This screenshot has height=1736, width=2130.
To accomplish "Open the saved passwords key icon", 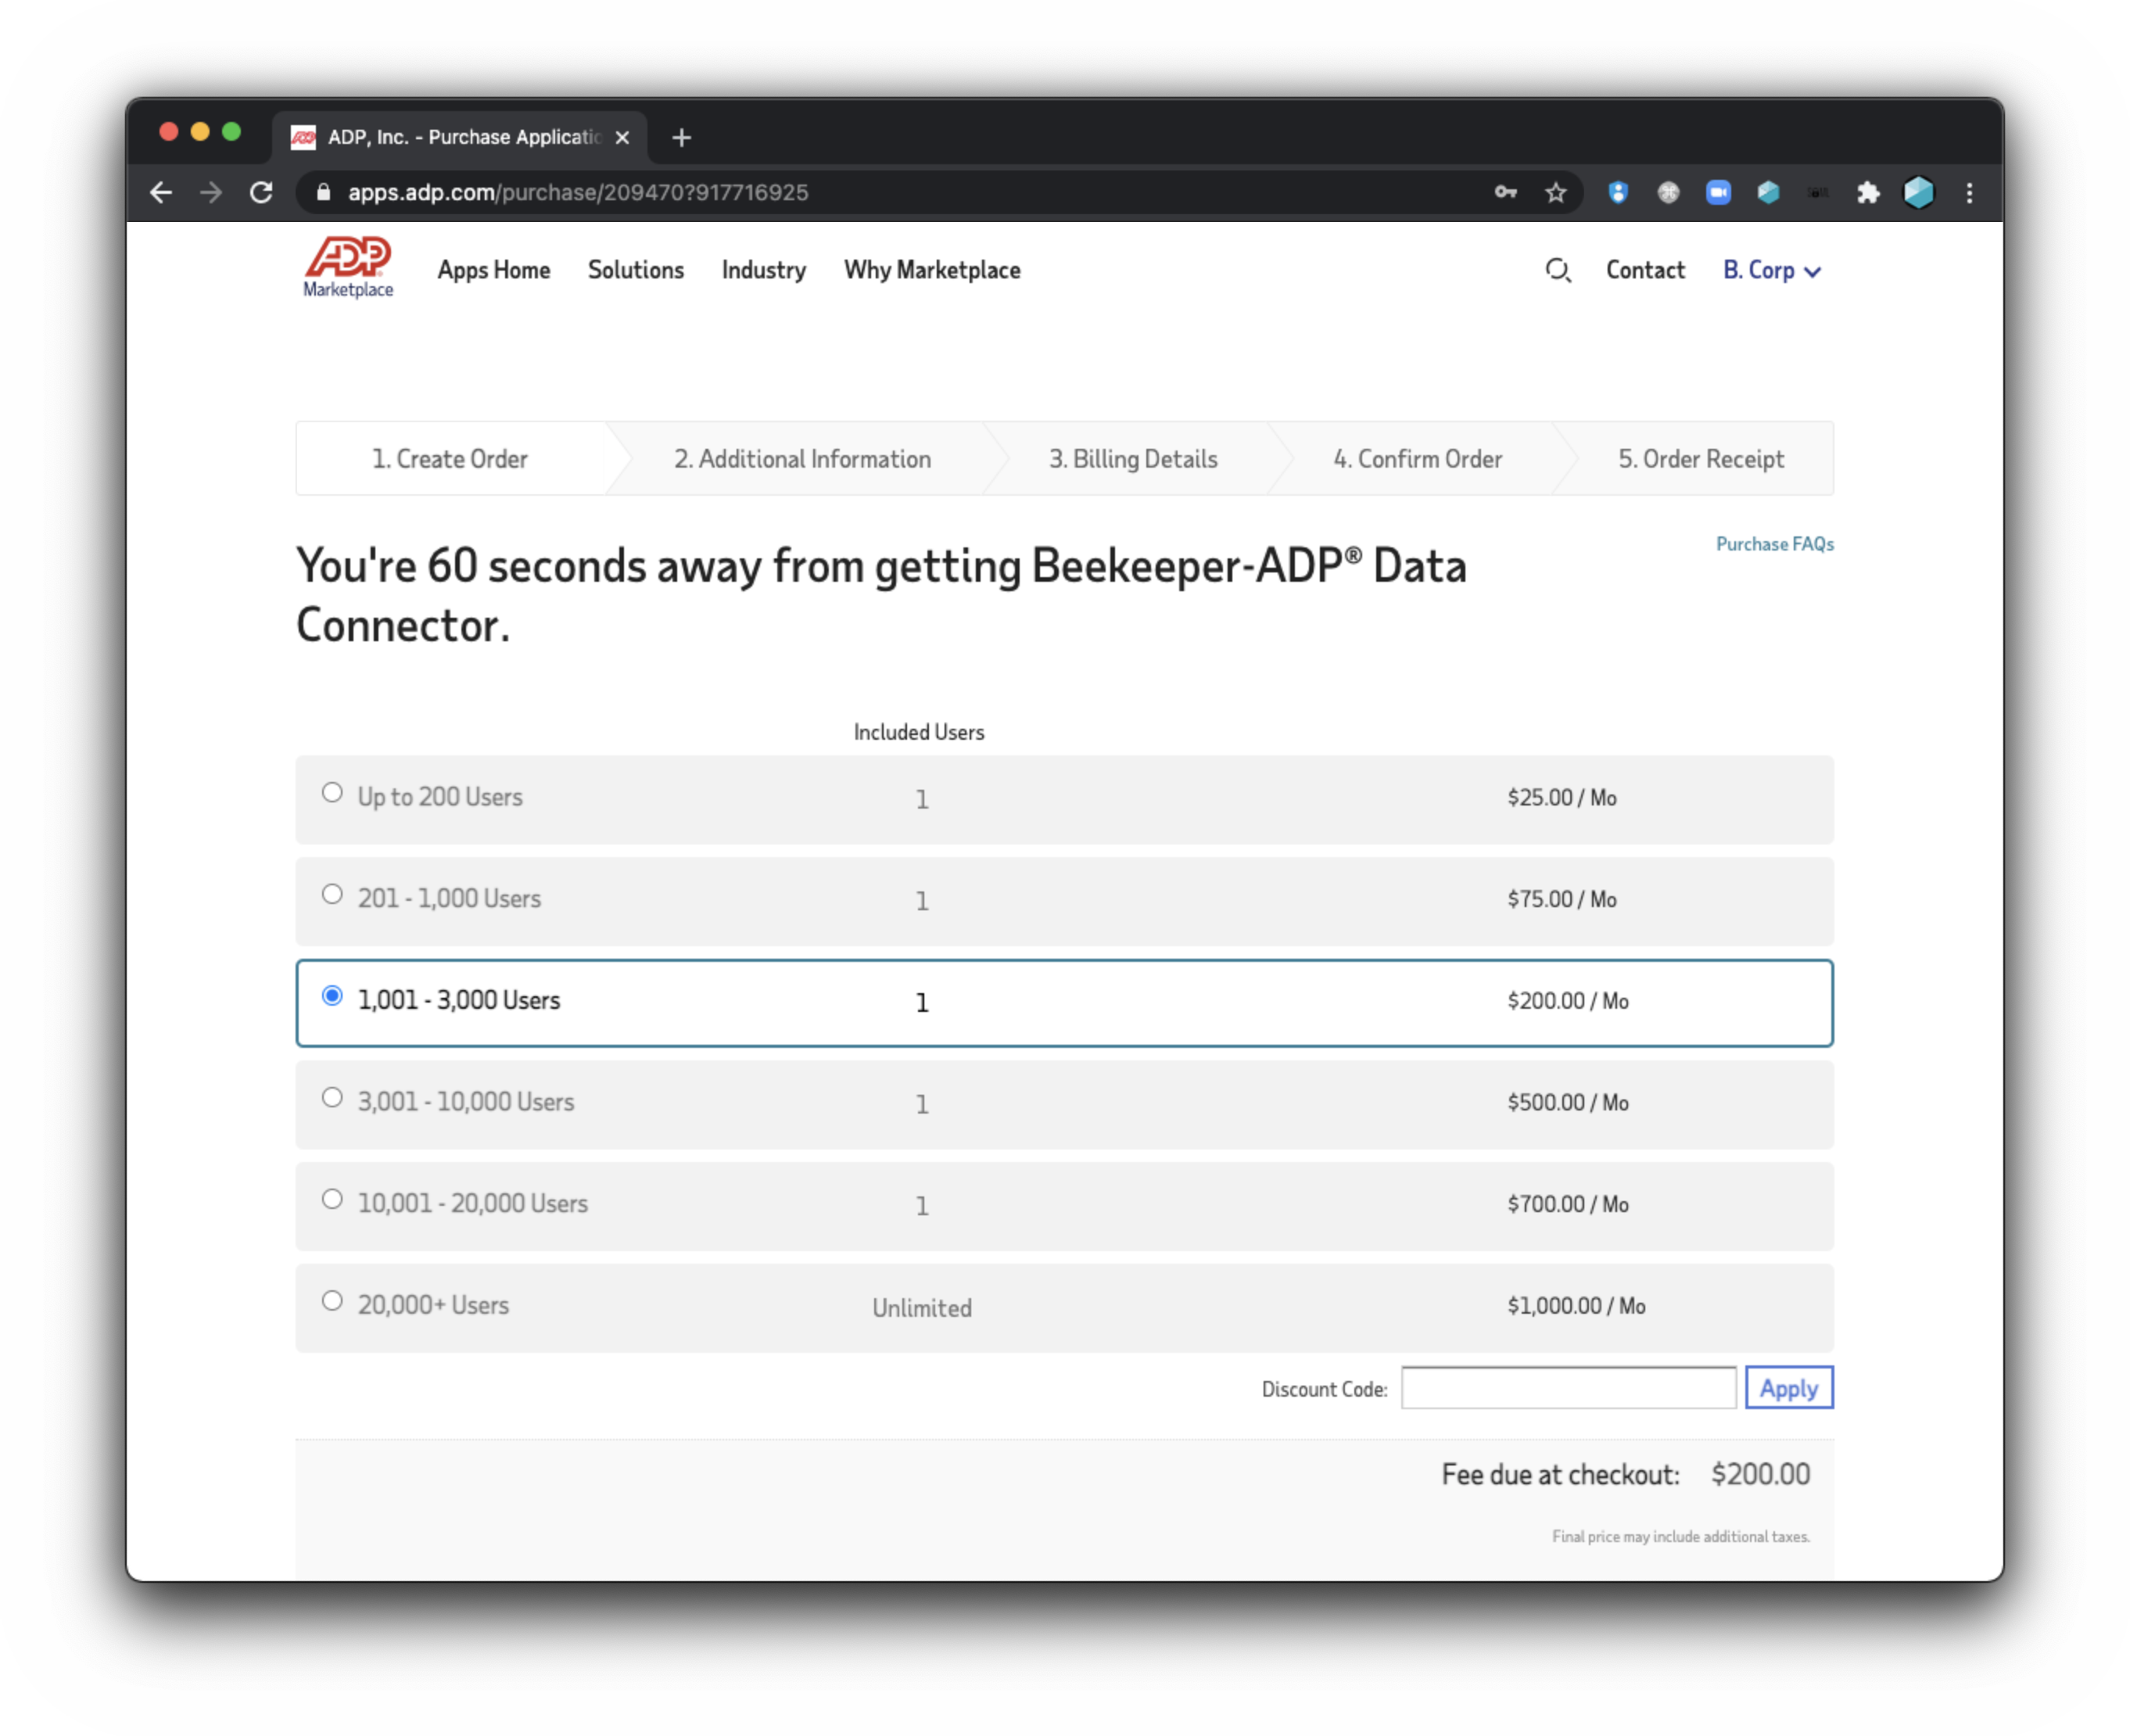I will (1505, 192).
